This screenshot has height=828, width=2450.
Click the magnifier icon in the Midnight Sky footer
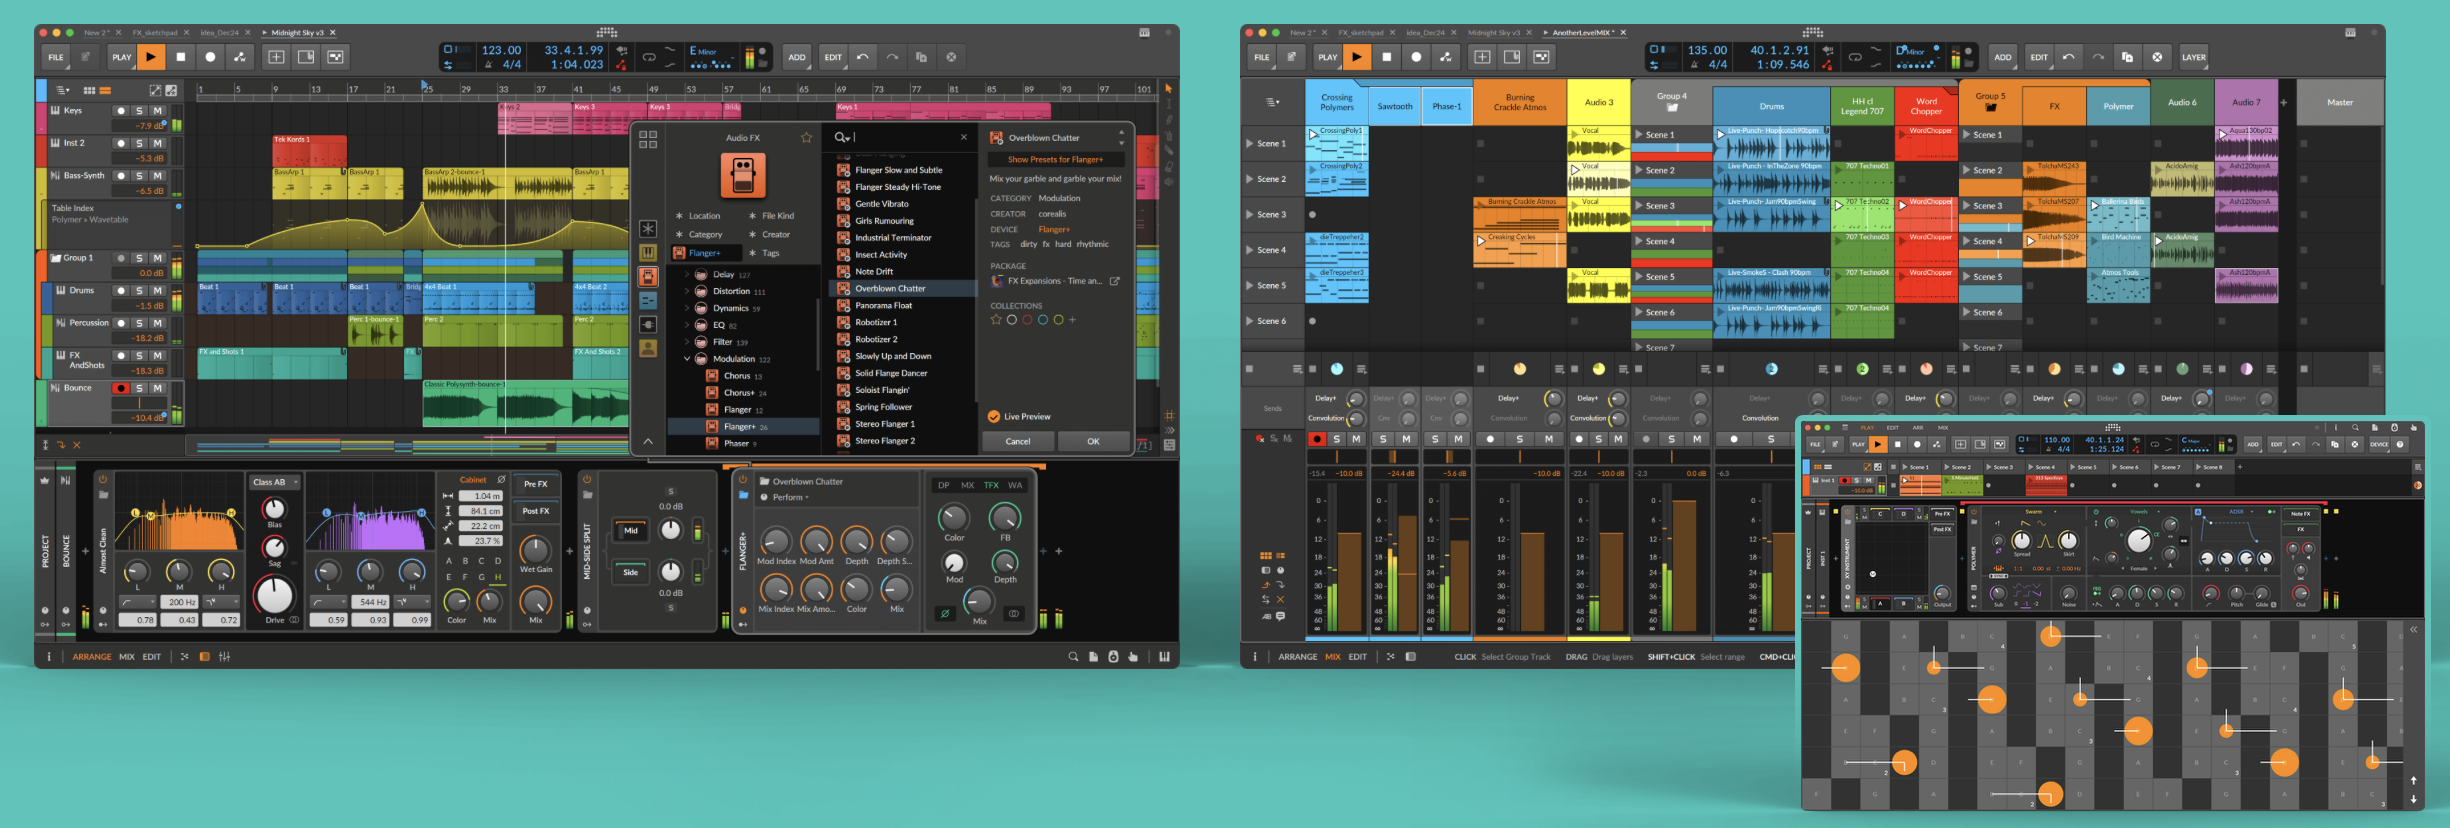point(1073,657)
